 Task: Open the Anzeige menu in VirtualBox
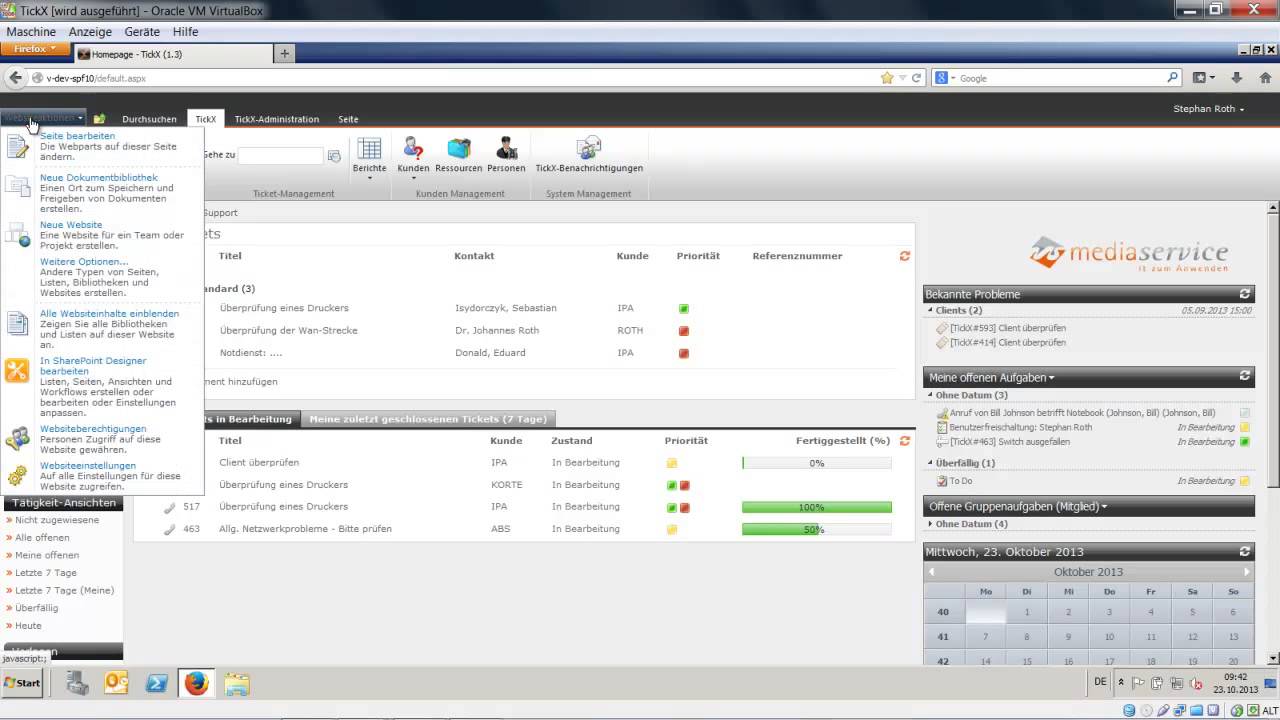90,32
